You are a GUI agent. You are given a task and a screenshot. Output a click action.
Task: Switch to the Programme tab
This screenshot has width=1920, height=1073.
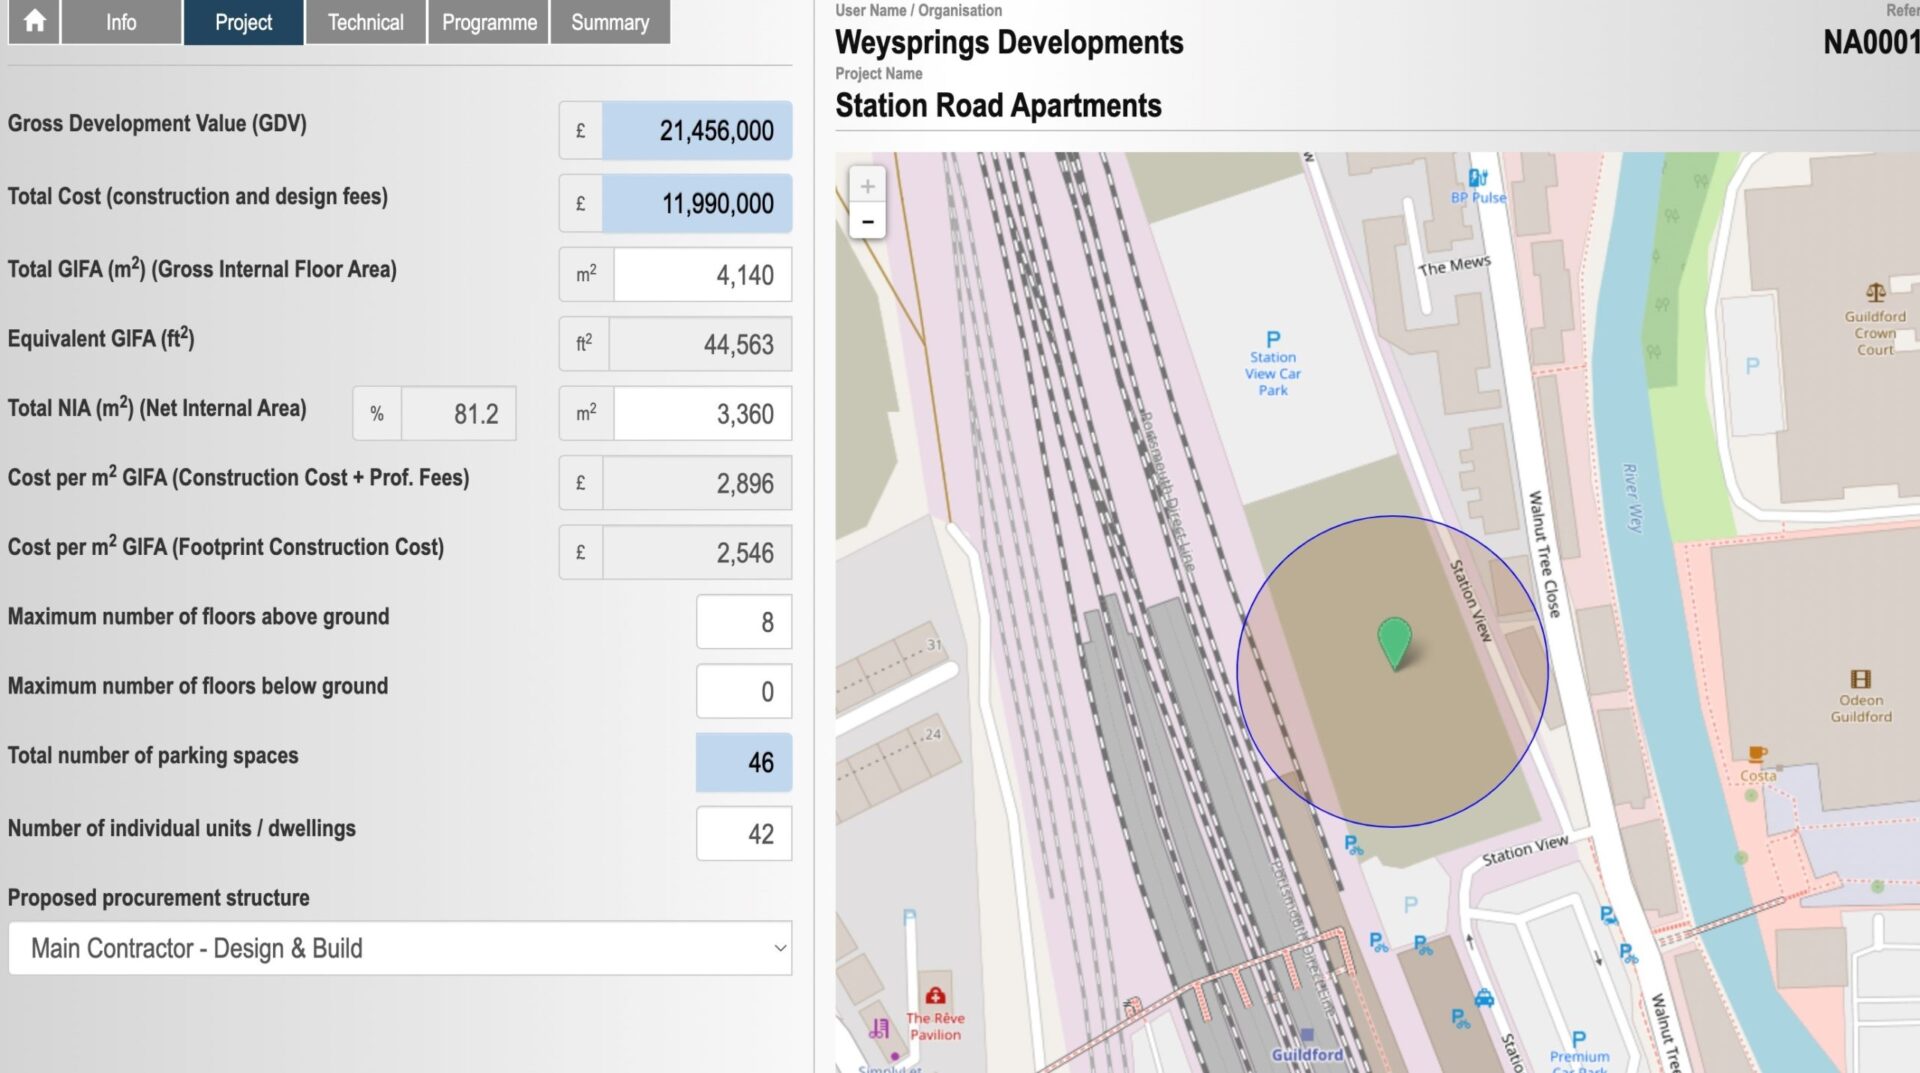488,21
